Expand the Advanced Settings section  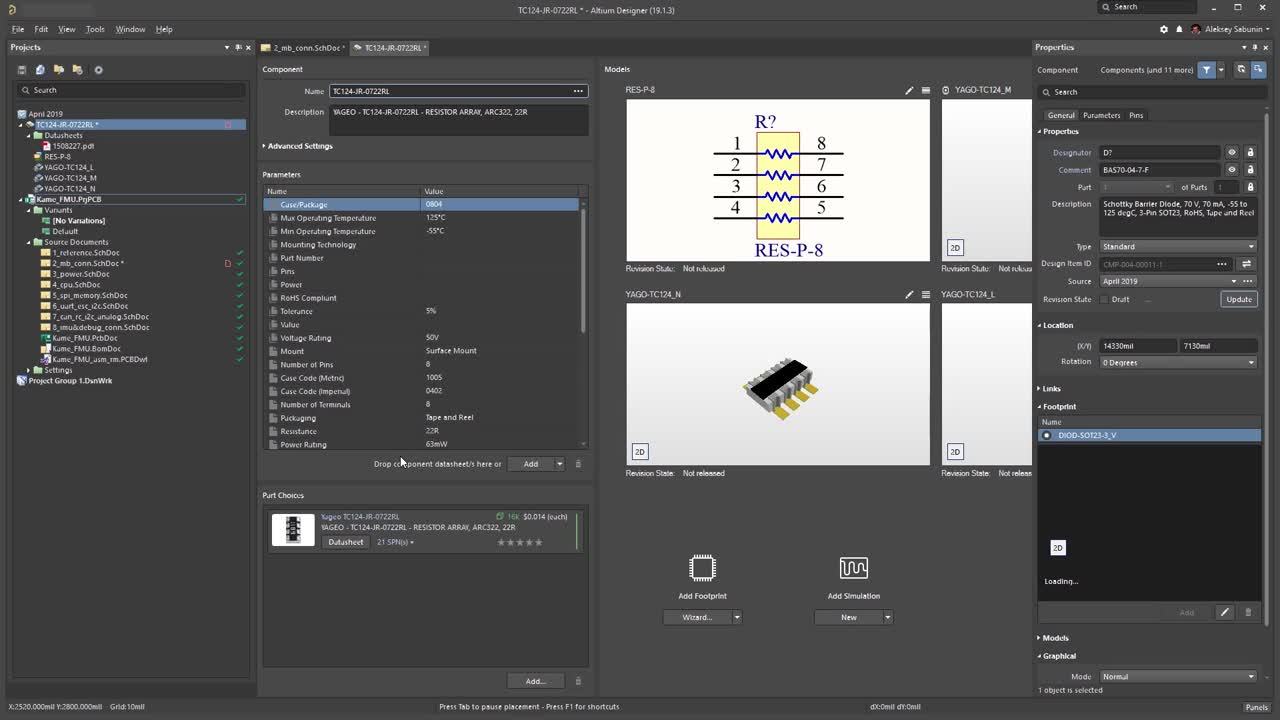coord(298,146)
